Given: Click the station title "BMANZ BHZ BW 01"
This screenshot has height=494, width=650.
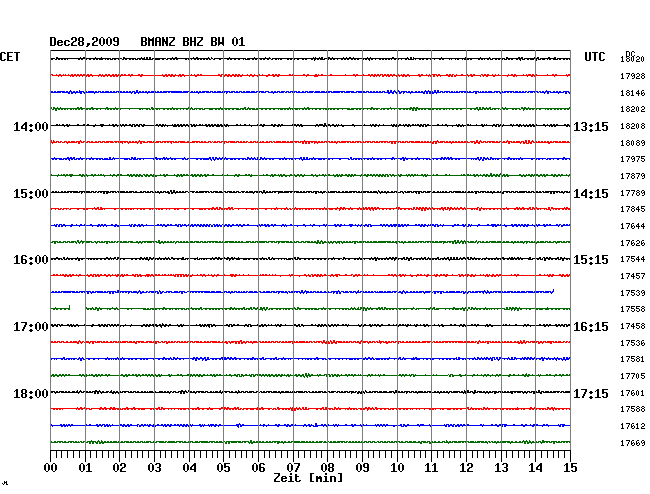Looking at the screenshot, I should click(193, 42).
